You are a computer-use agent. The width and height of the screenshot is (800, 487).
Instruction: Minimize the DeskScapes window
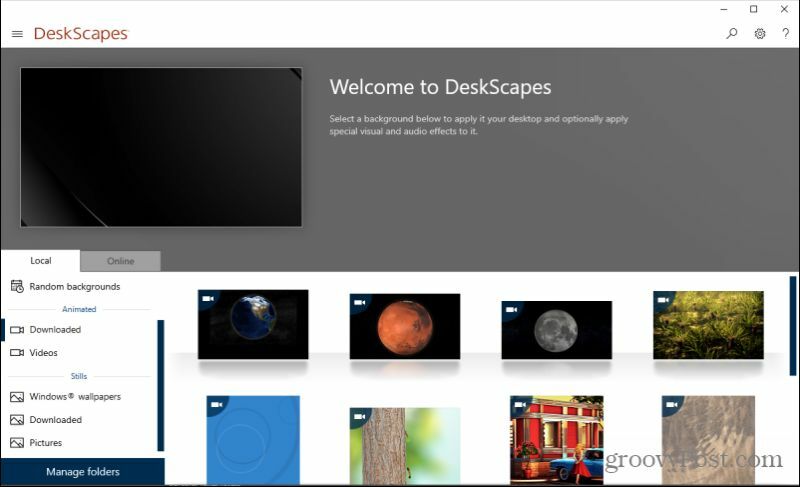(x=724, y=9)
